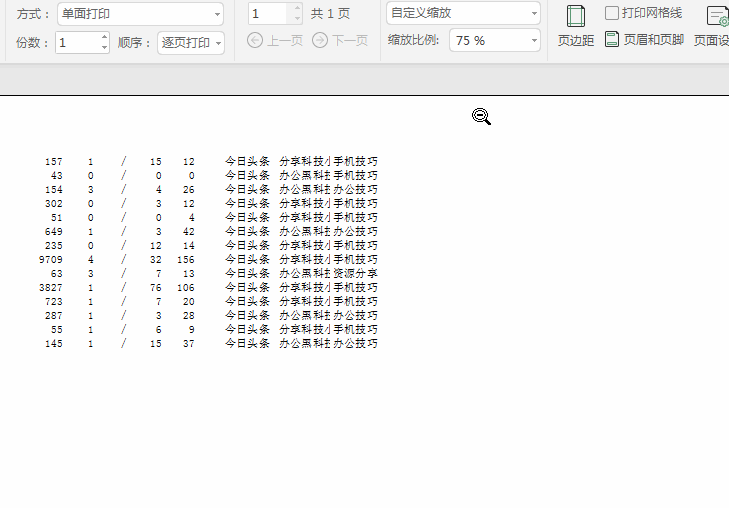Viewport: 729px width, 508px height.
Task: Decrease the 份数 copies count
Action: 104,47
